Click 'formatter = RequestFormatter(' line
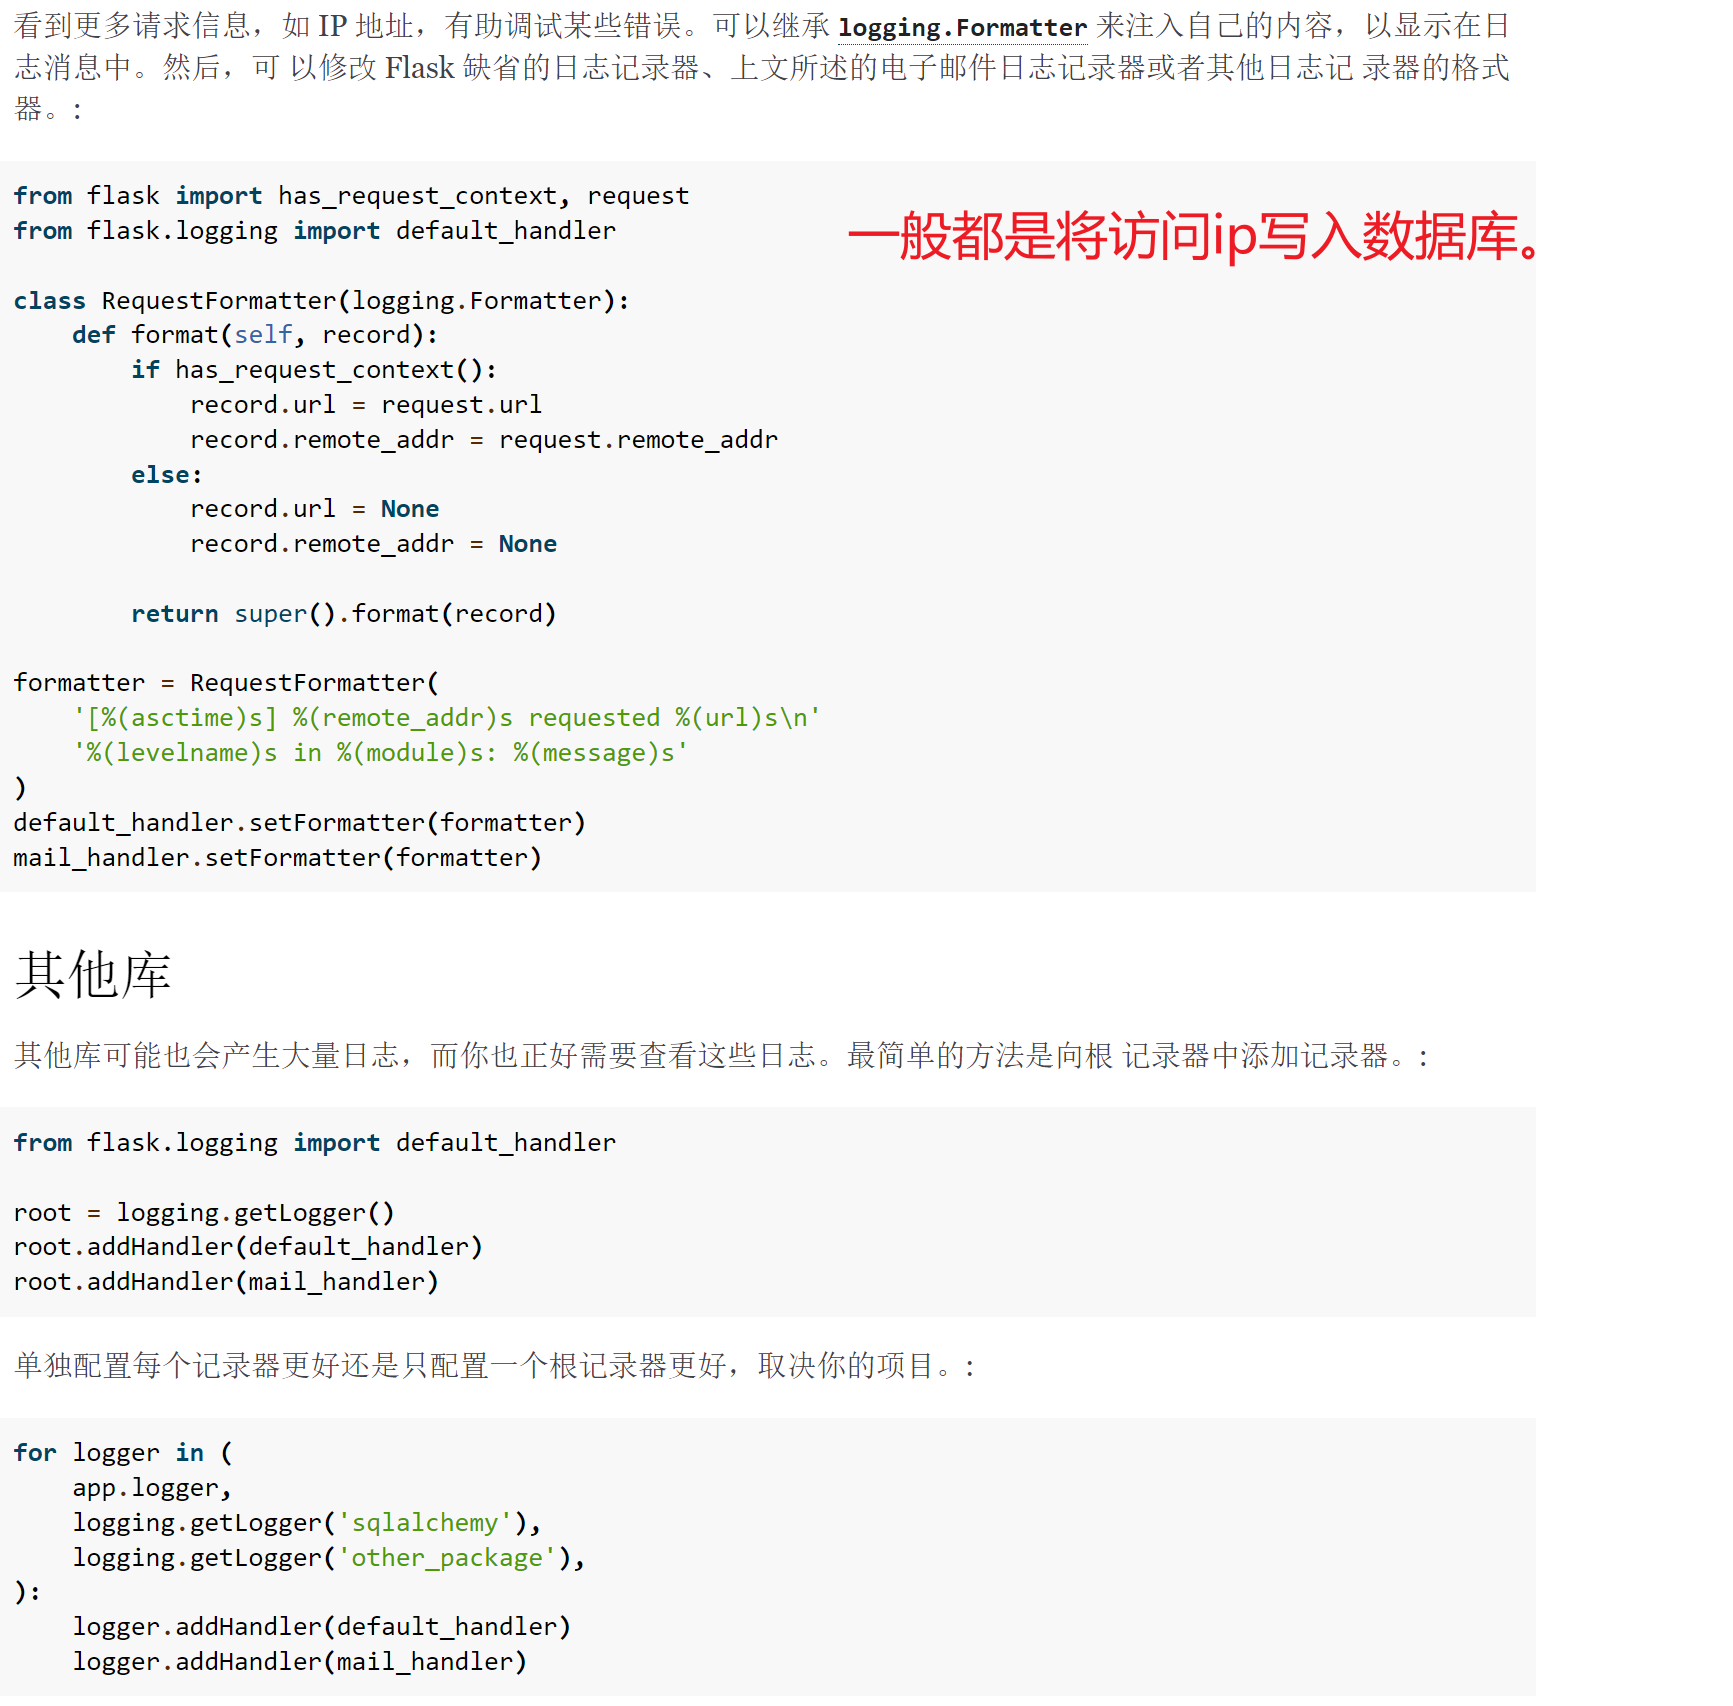 [226, 683]
